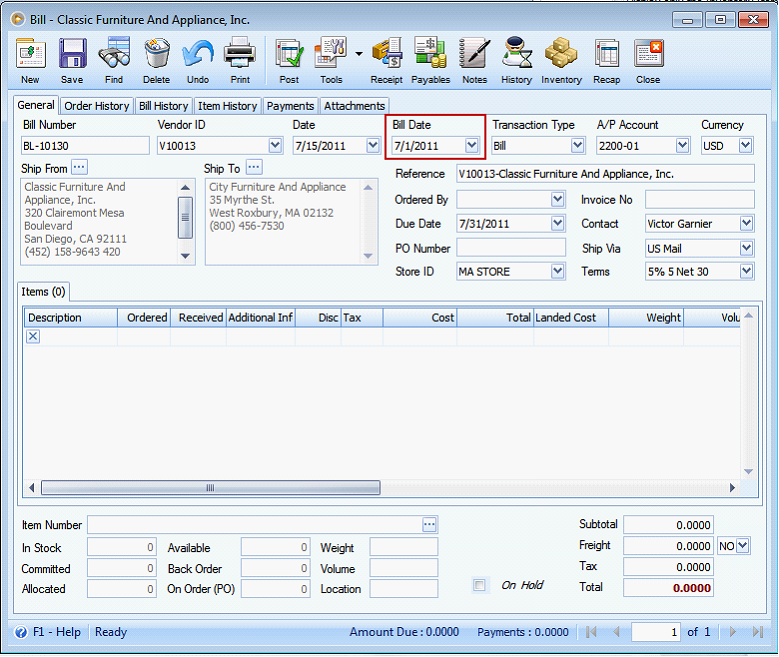779x657 pixels.
Task: Click the Ship From scrollbar down arrow
Action: pyautogui.click(x=185, y=256)
